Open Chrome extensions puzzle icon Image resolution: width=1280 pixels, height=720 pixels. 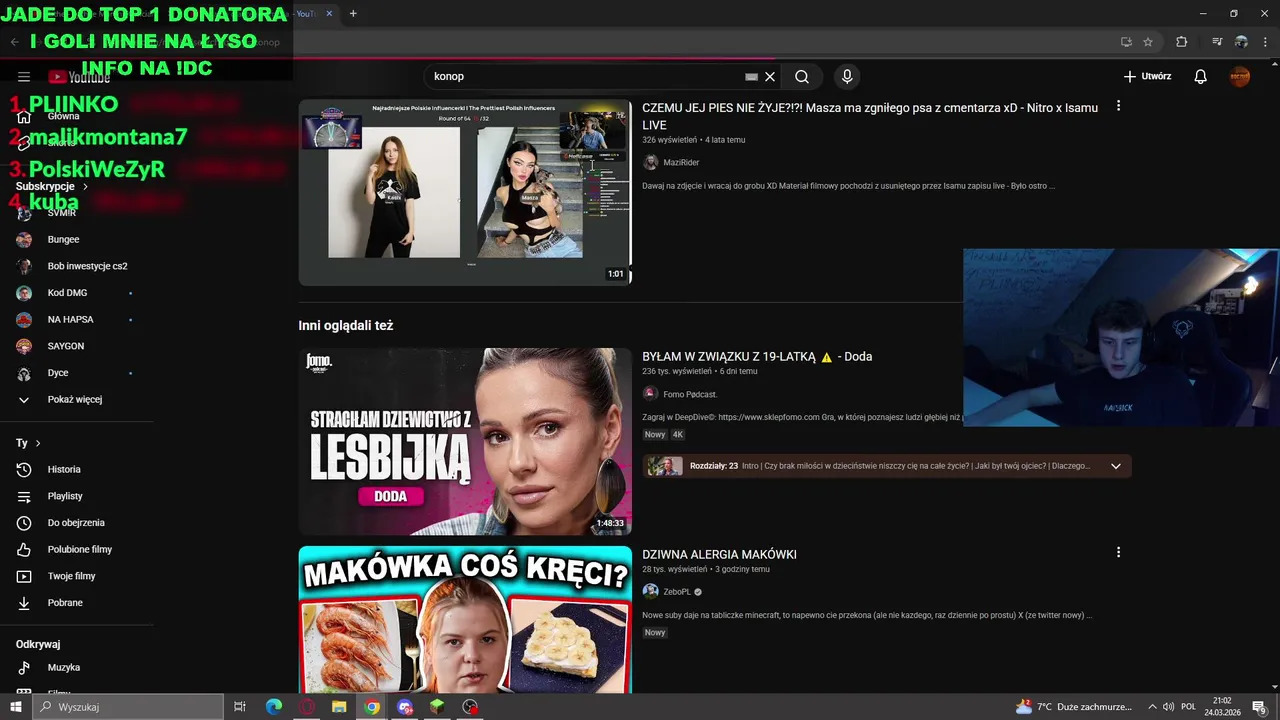click(1181, 42)
